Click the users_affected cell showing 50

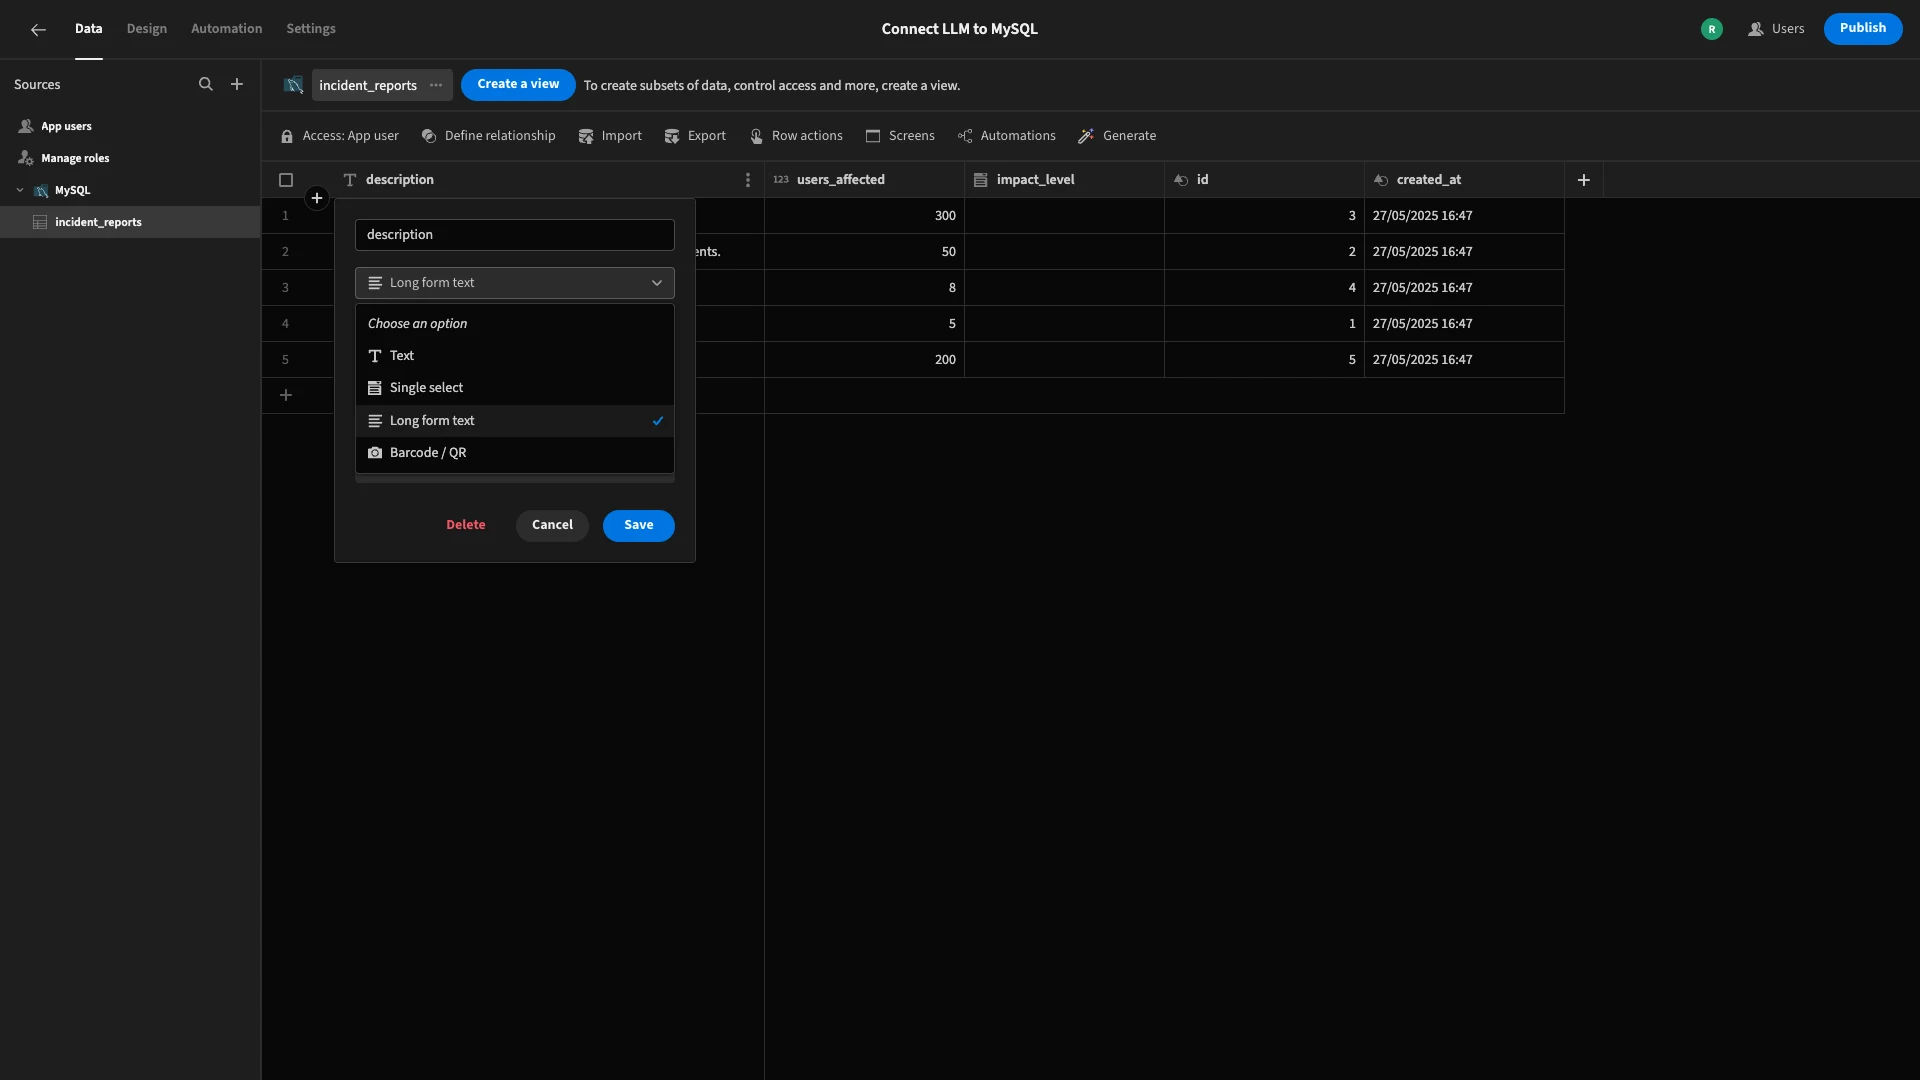pos(864,252)
